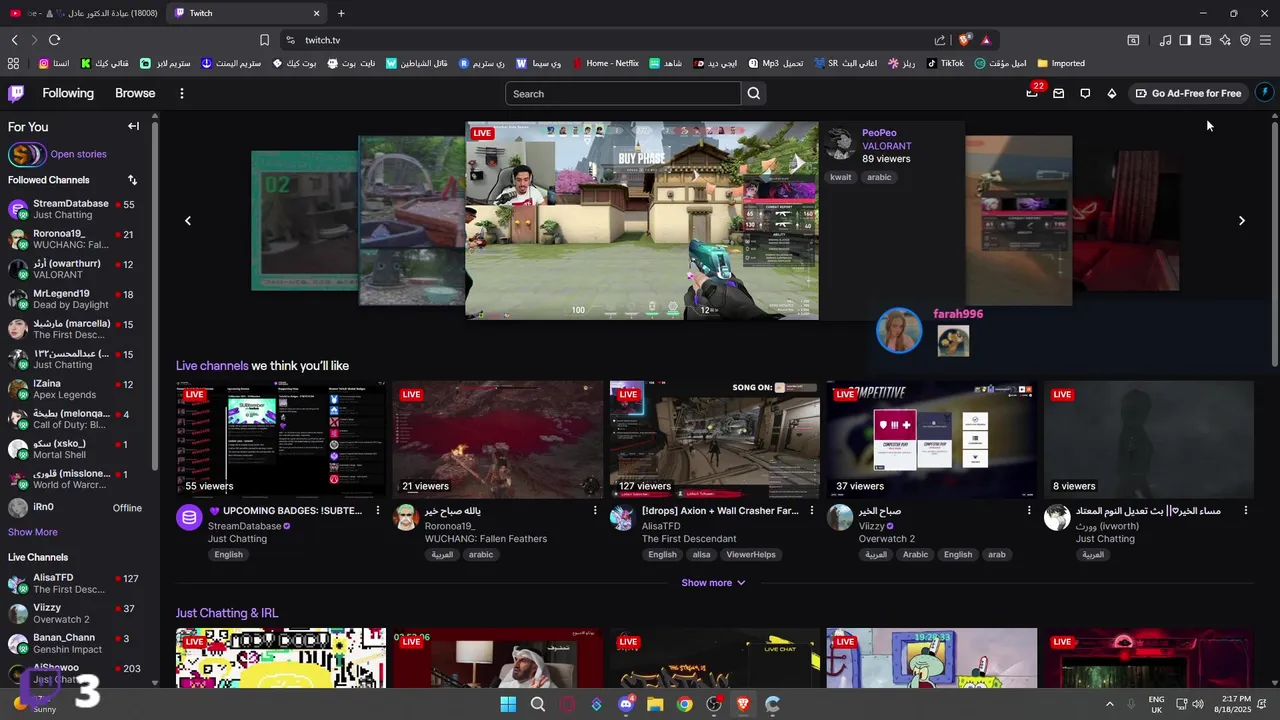
Task: Open Discord from the taskbar
Action: [626, 704]
